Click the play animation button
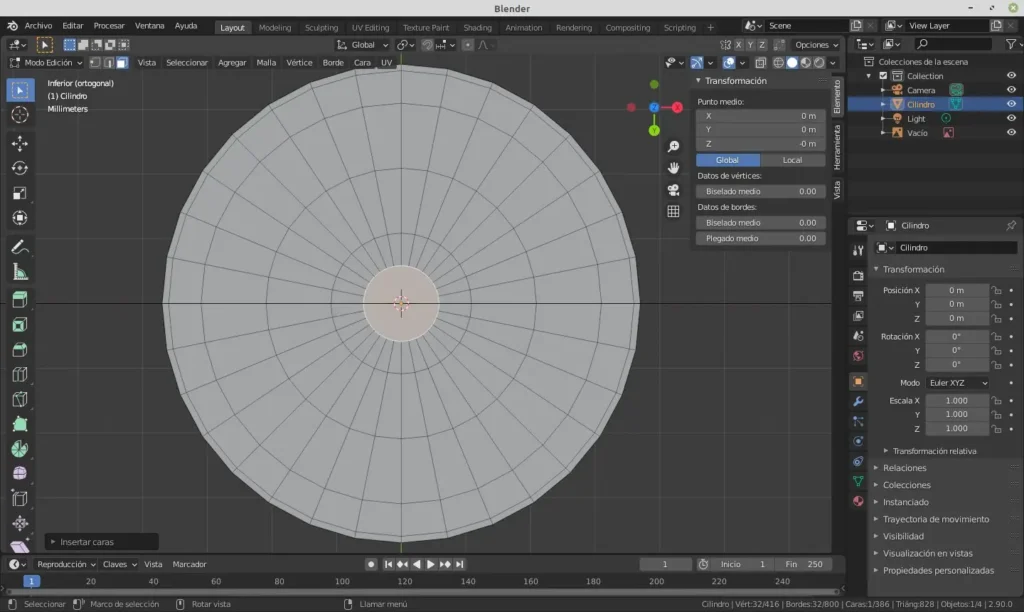The width and height of the screenshot is (1024, 612). tap(430, 564)
